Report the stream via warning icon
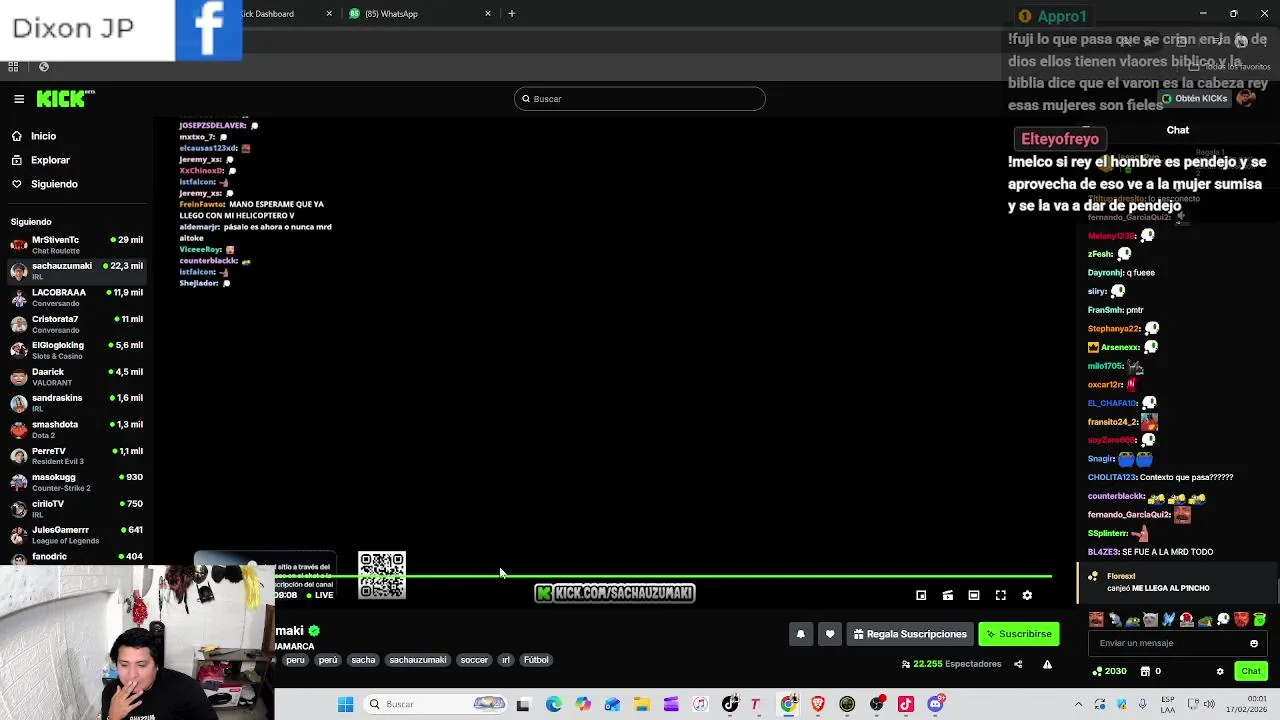1280x720 pixels. click(x=1047, y=664)
